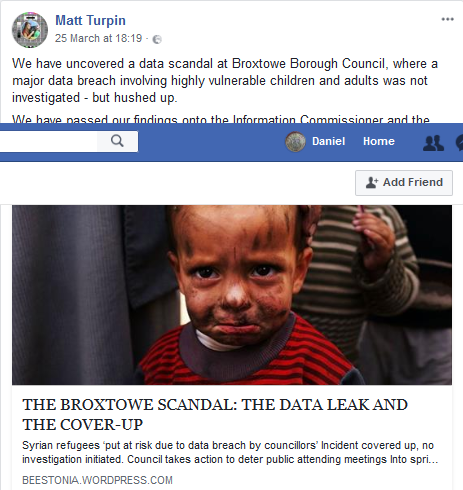Open the crying child article image
This screenshot has width=463, height=490.
pyautogui.click(x=232, y=295)
